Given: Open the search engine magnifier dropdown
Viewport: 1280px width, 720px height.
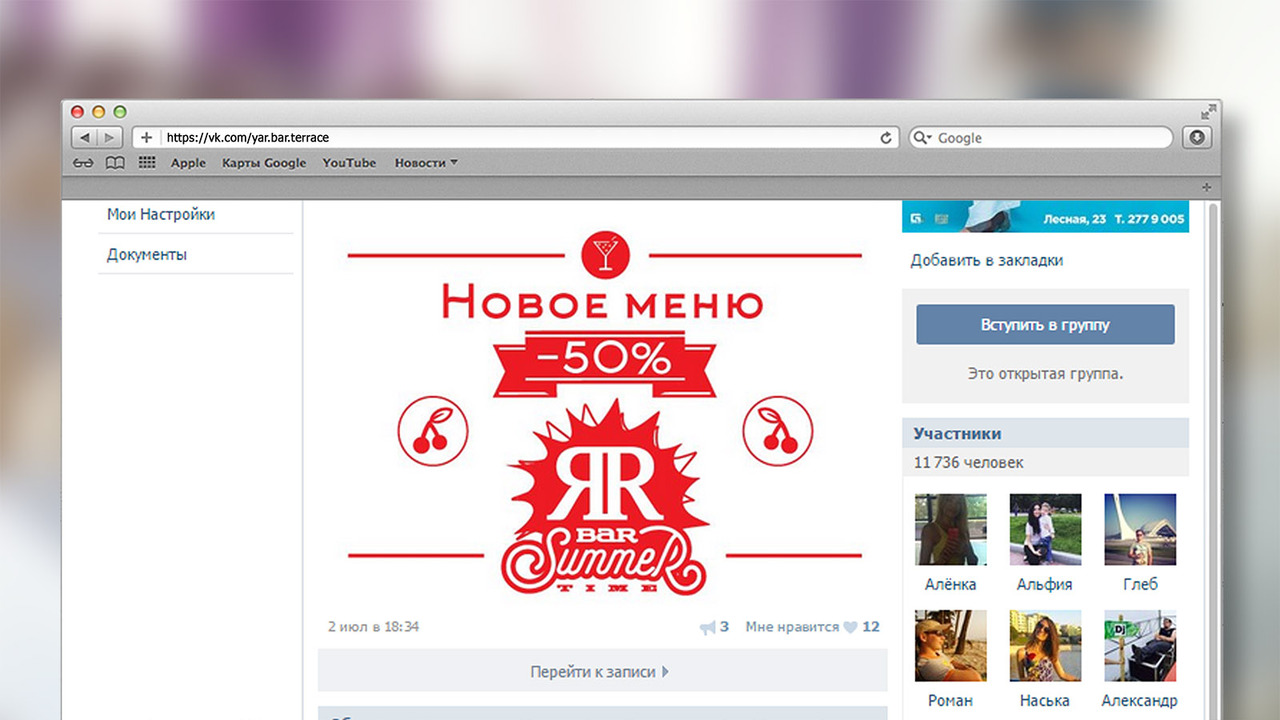Looking at the screenshot, I should pyautogui.click(x=922, y=138).
